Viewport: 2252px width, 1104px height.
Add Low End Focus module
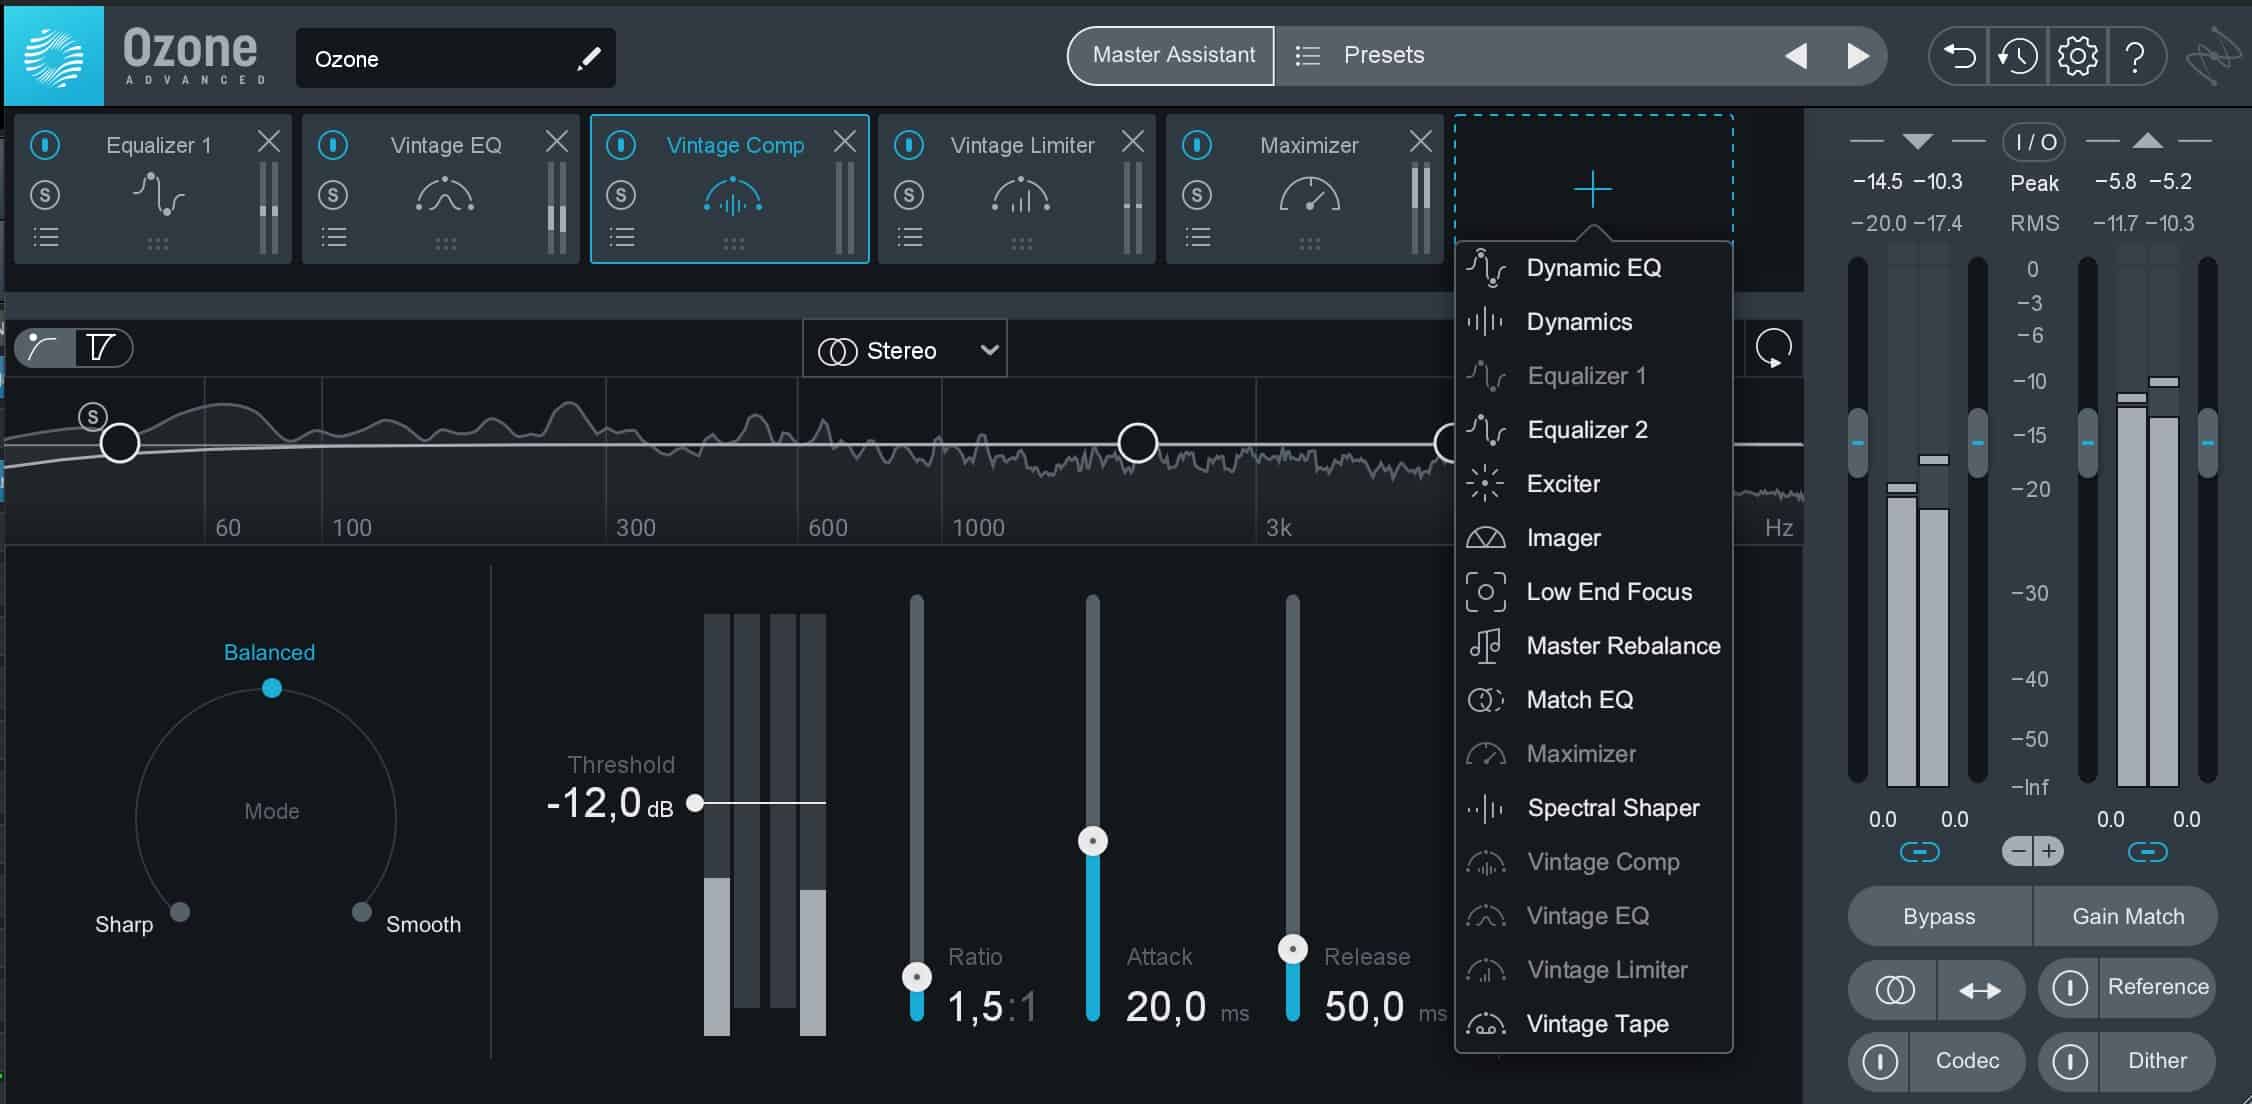[1594, 592]
